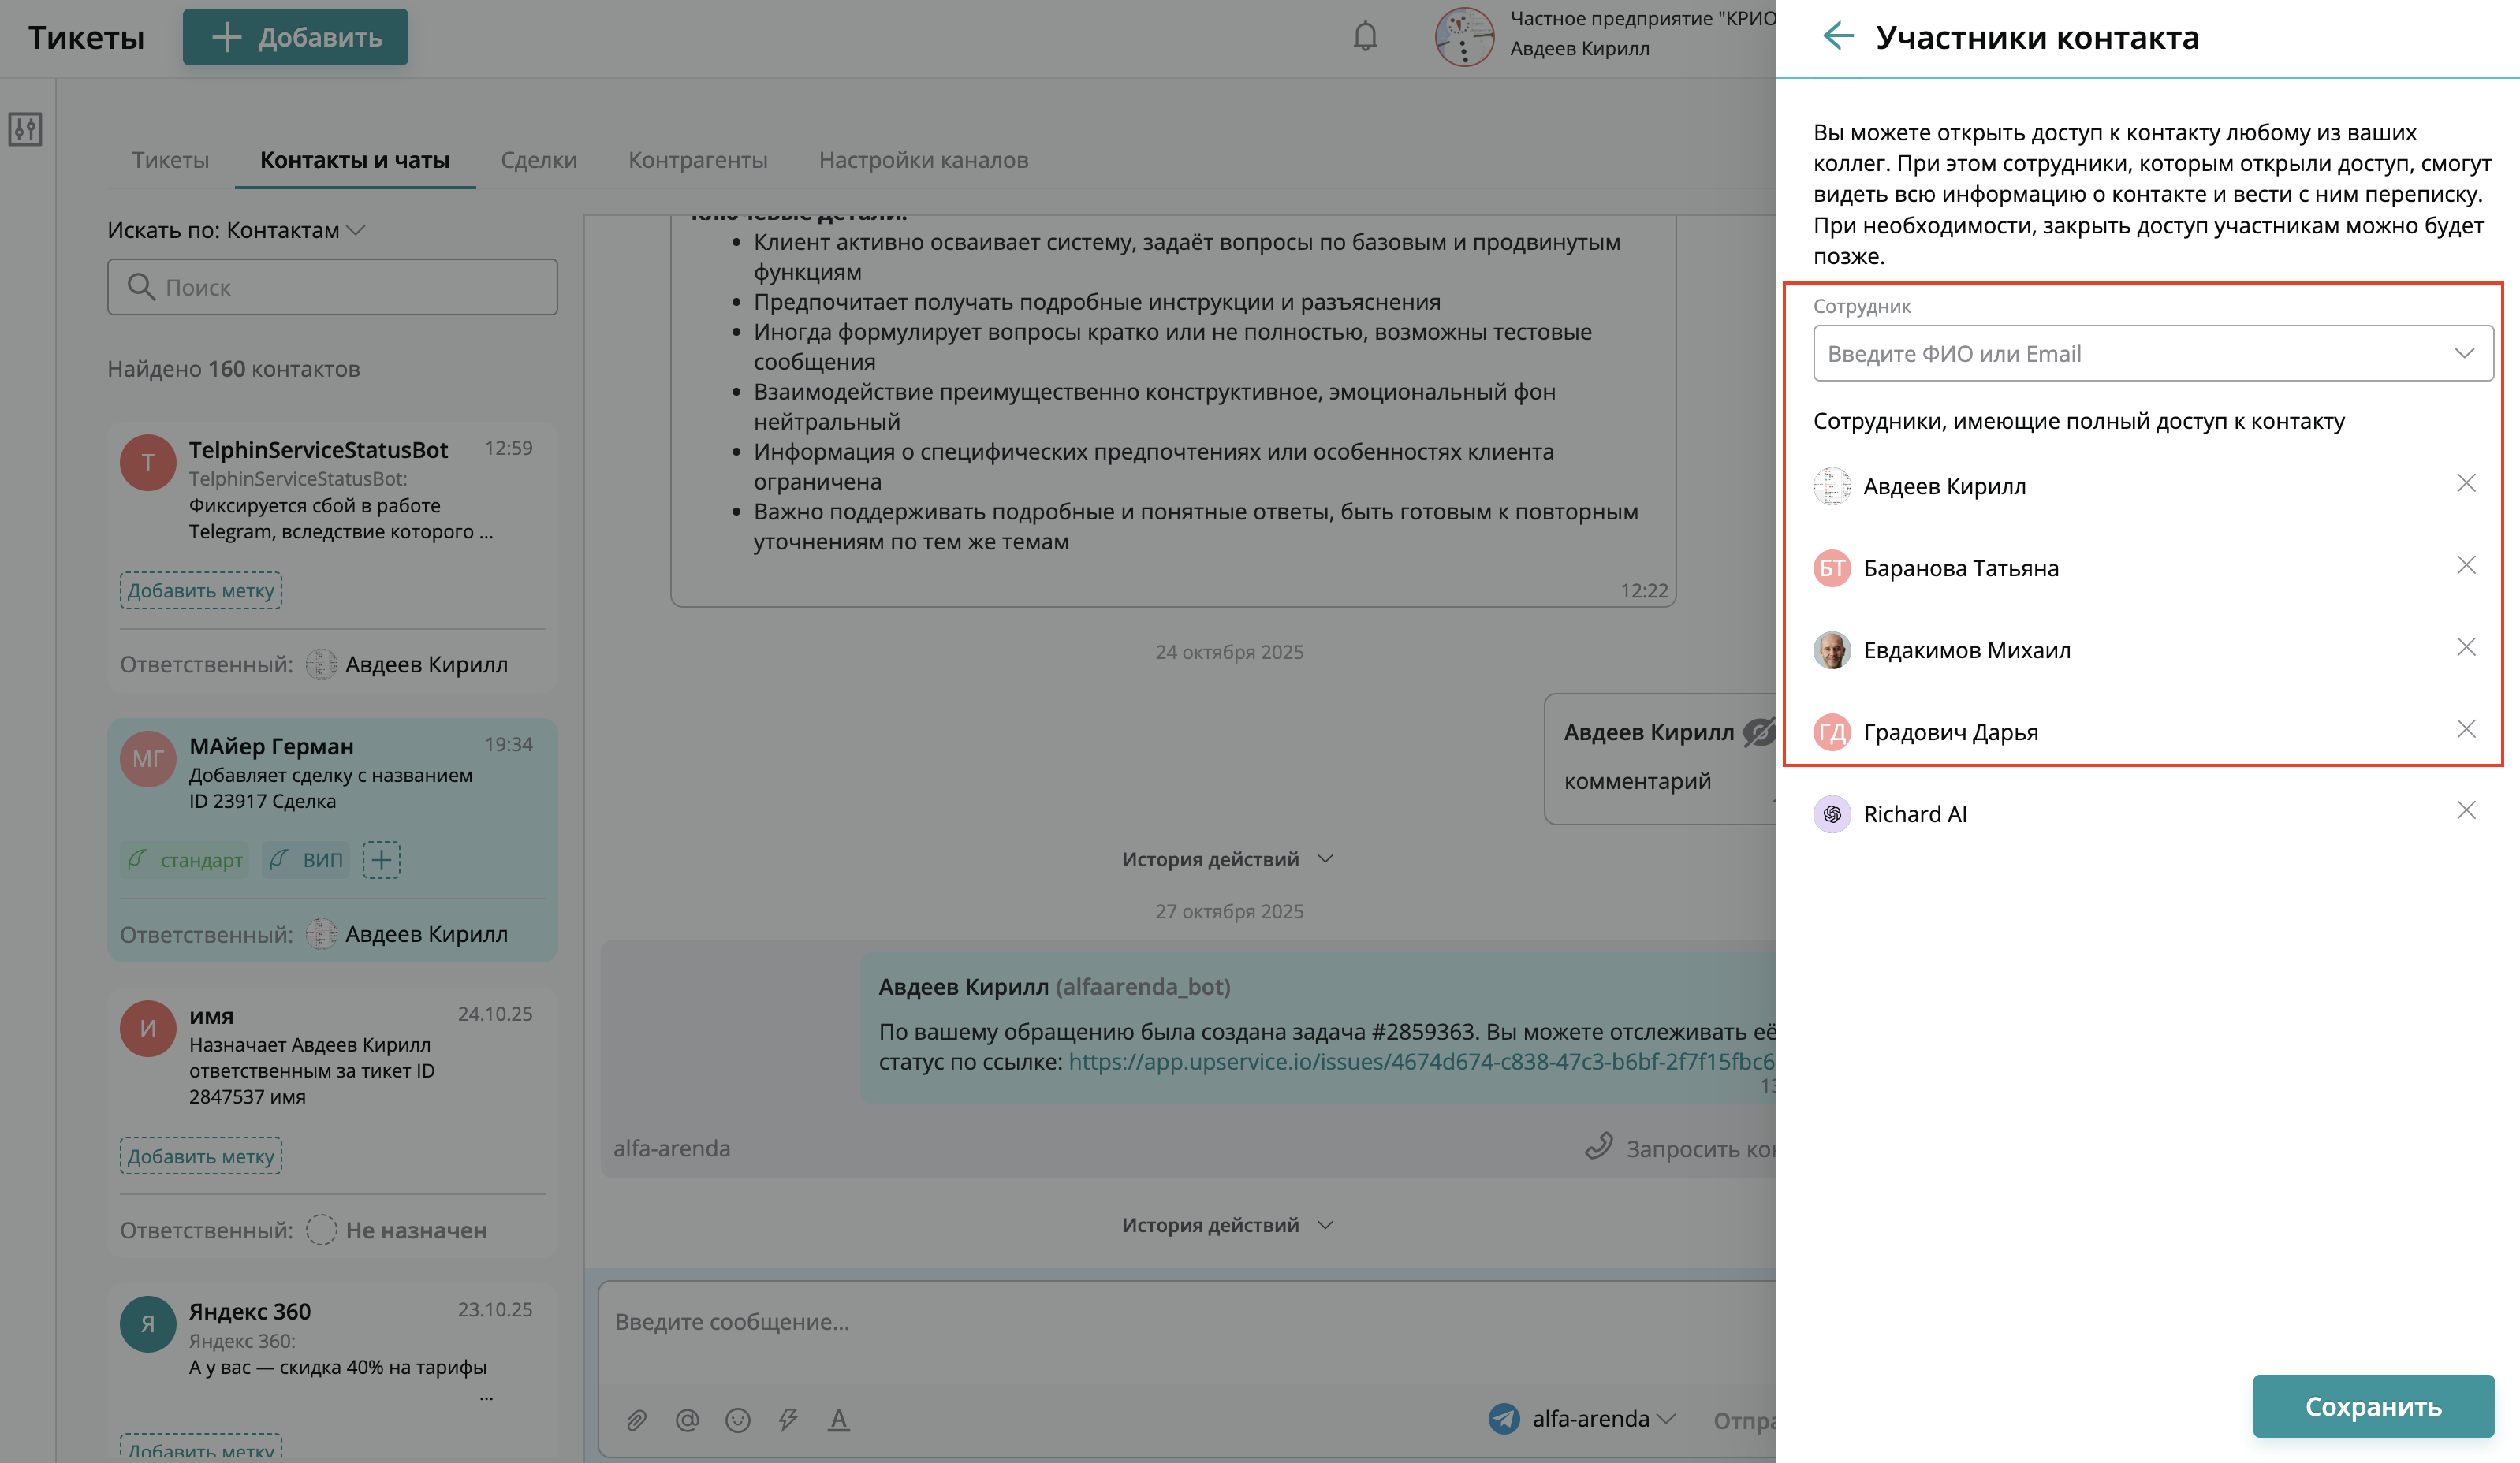
Task: Open the notifications bell icon
Action: (1365, 37)
